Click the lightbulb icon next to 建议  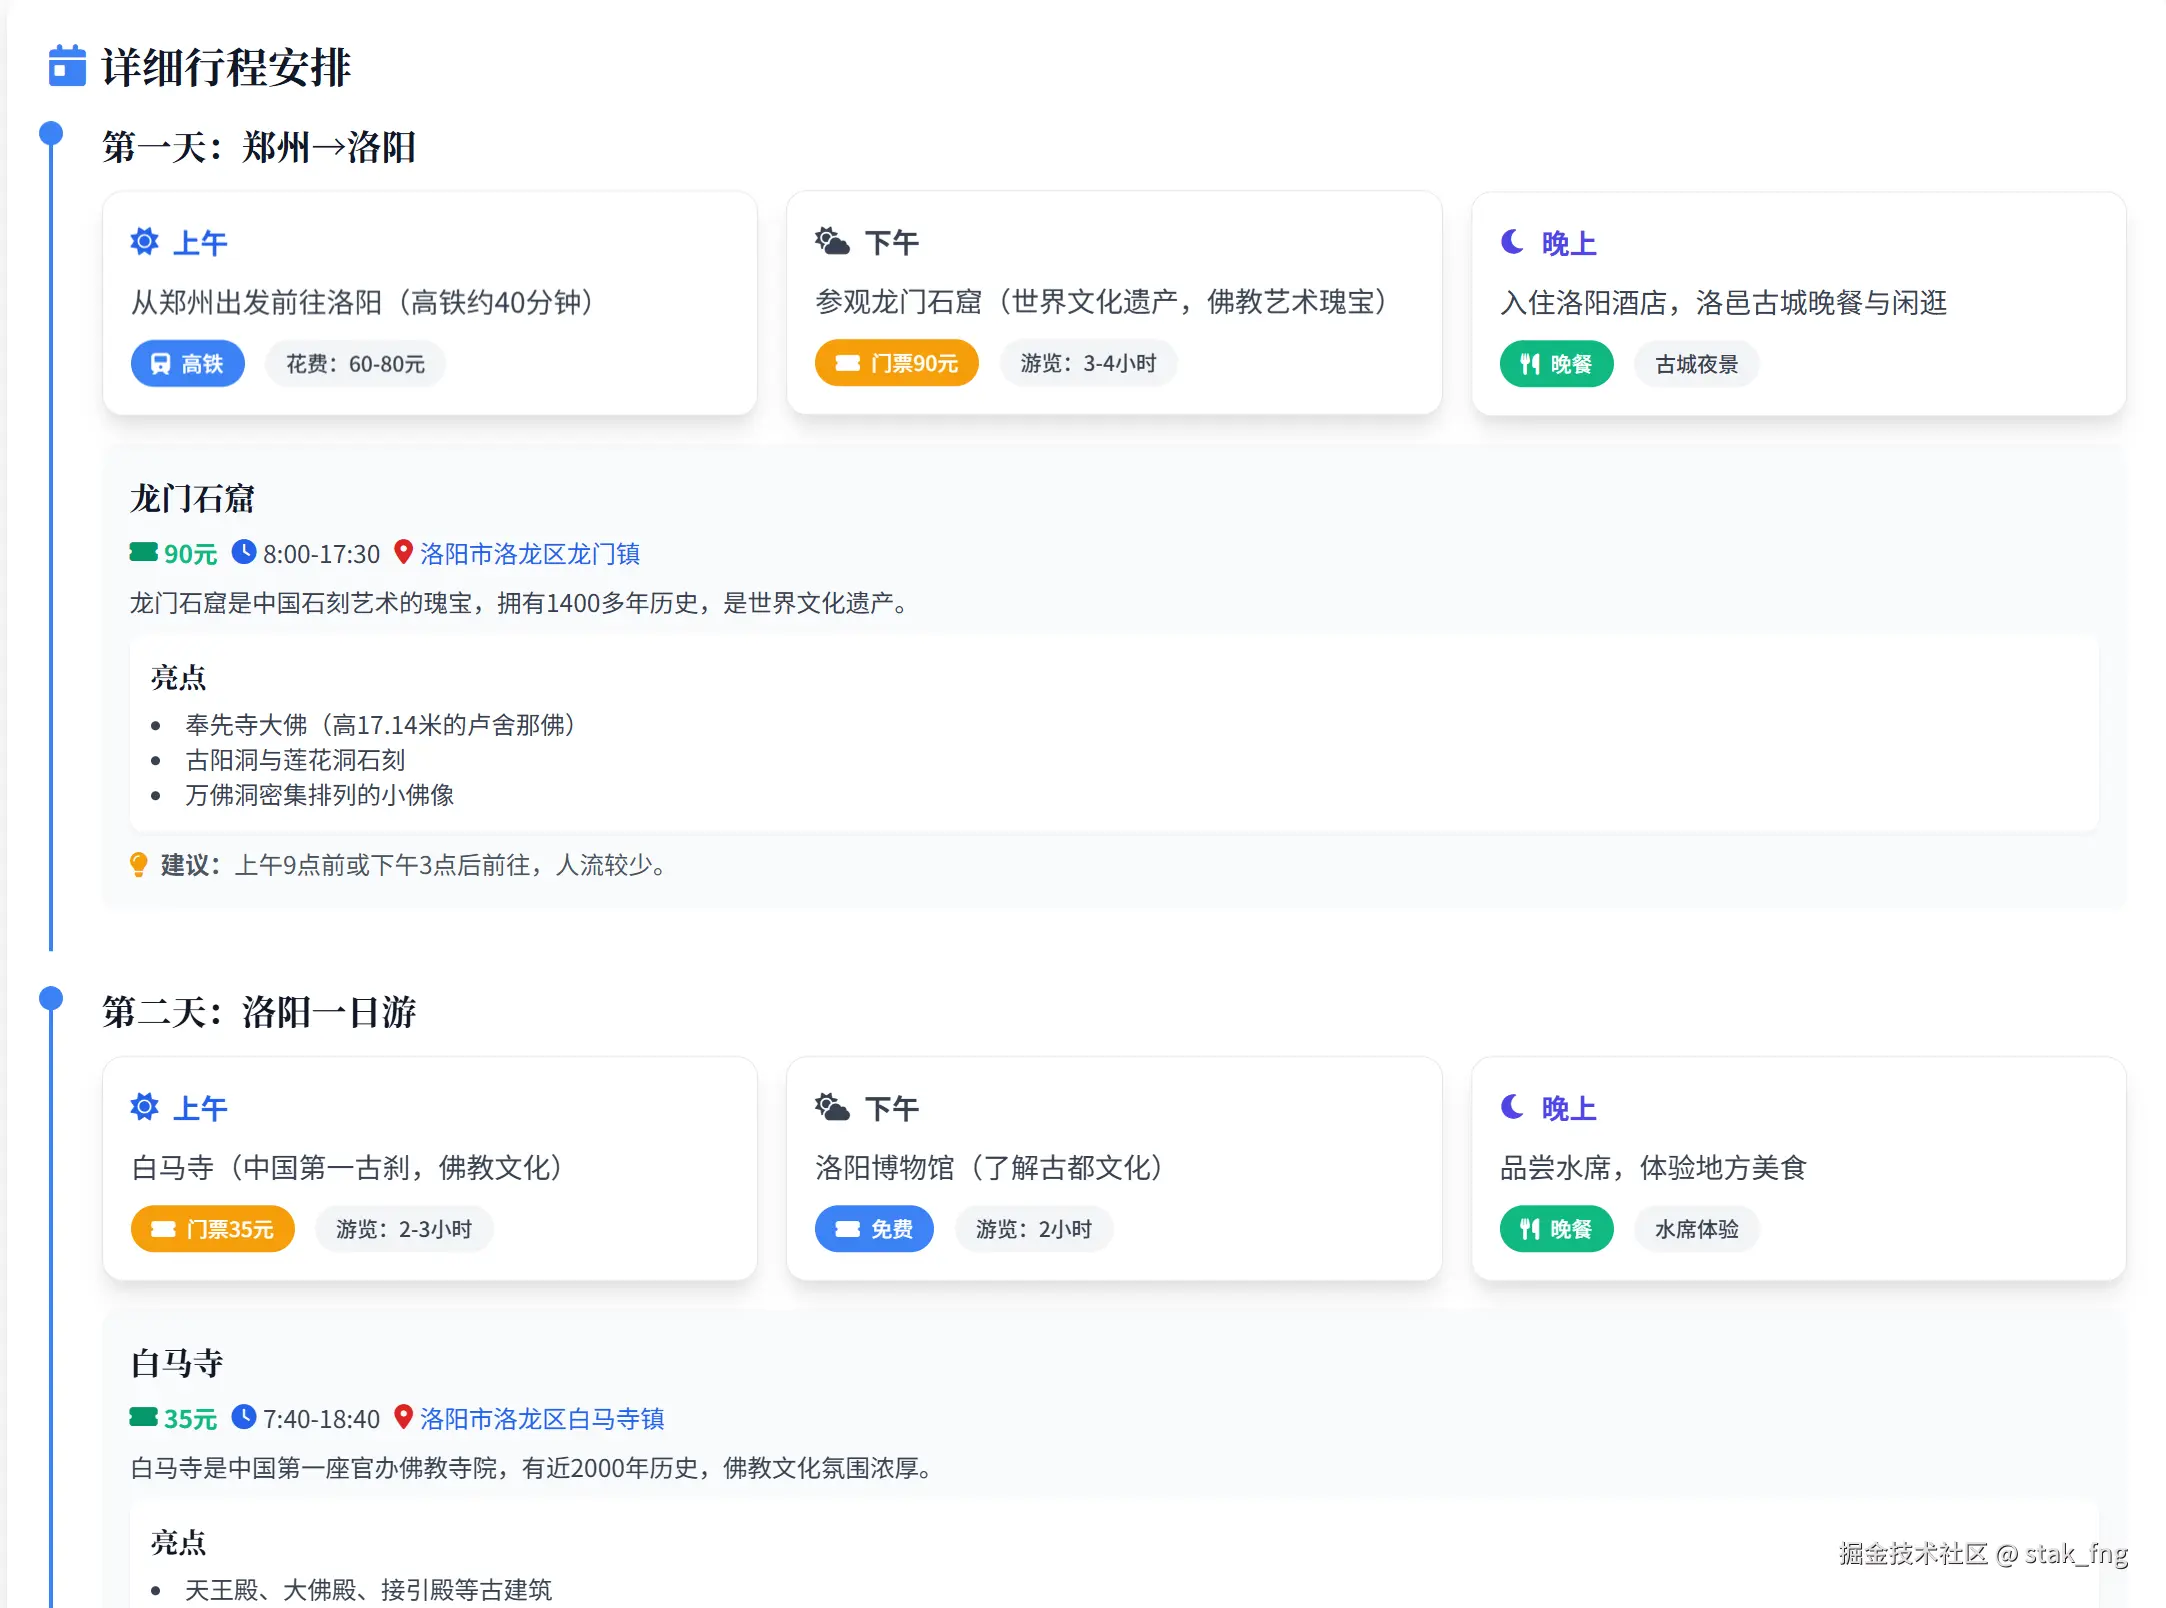tap(139, 864)
